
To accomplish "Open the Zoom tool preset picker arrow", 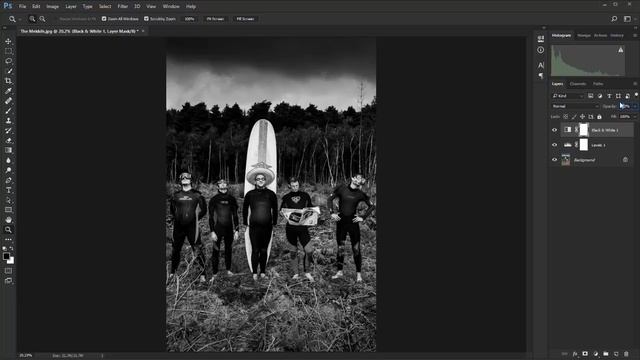I will 20,19.
